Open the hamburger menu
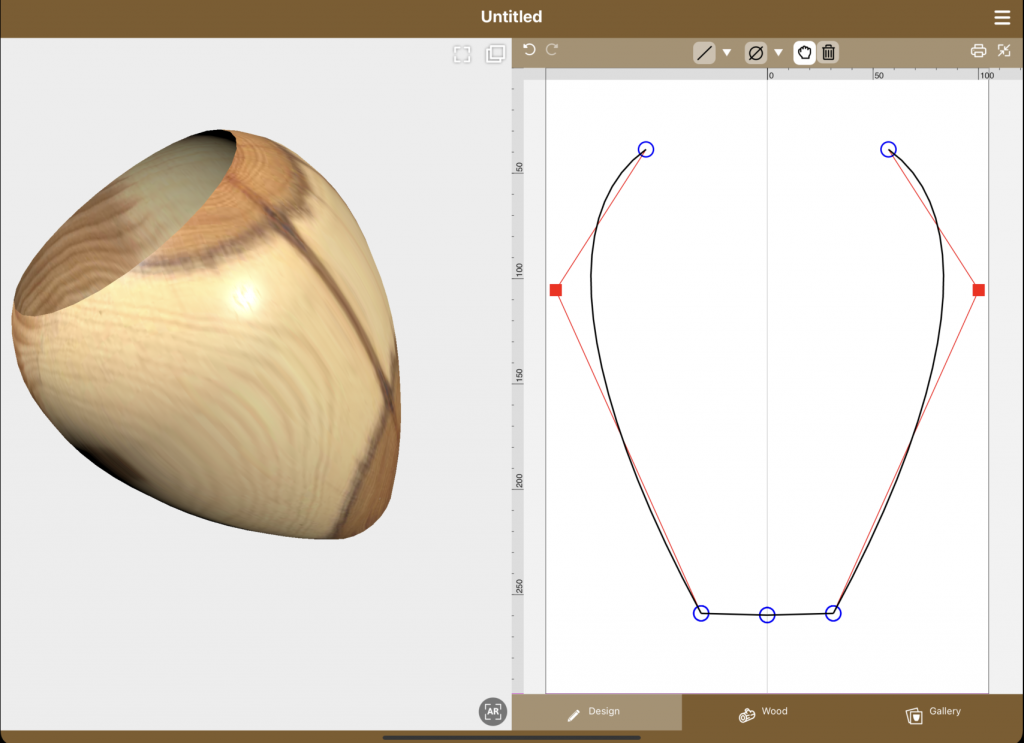The width and height of the screenshot is (1024, 743). pyautogui.click(x=1002, y=18)
